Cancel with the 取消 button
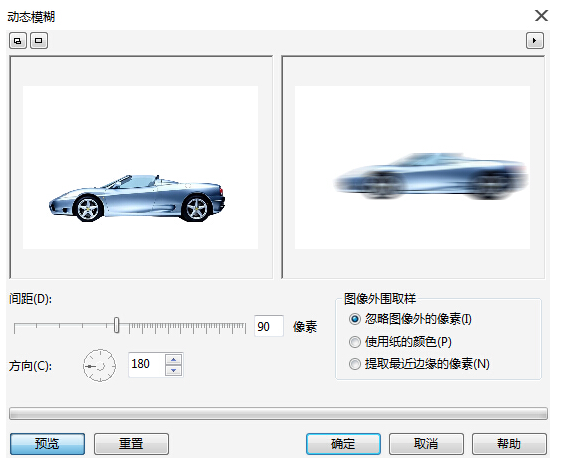The width and height of the screenshot is (562, 463). 426,444
